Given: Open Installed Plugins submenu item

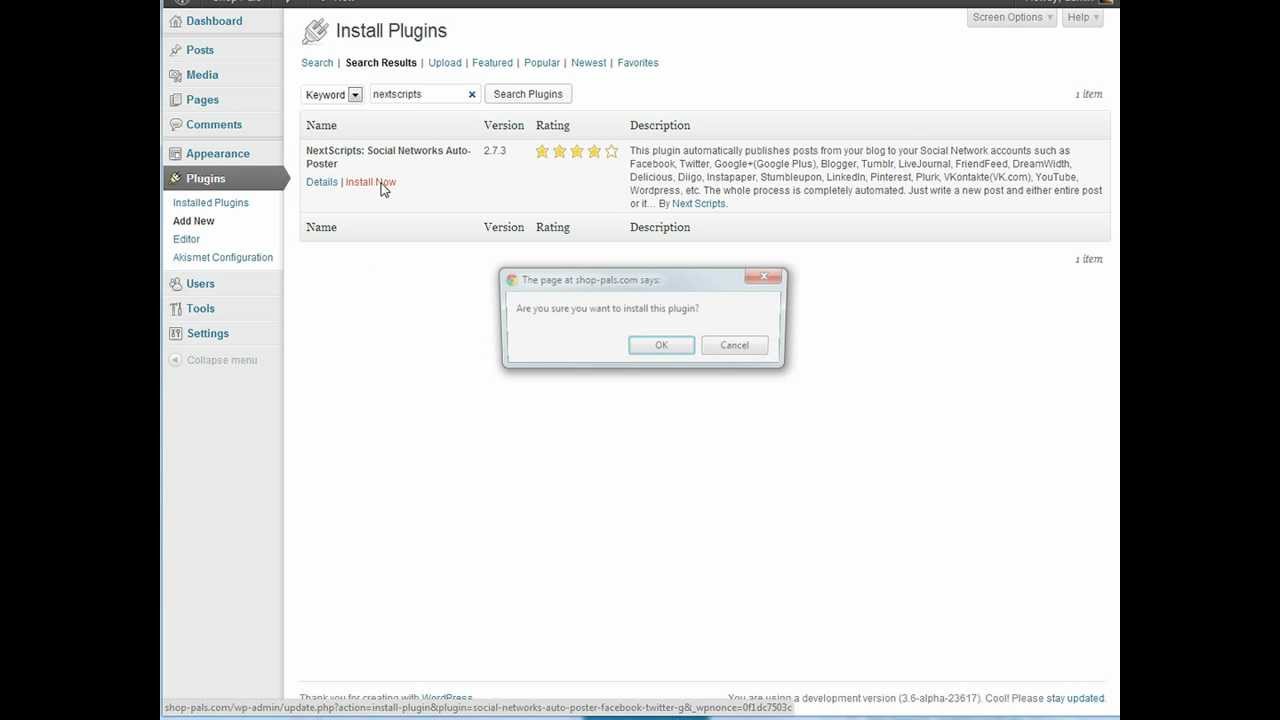Looking at the screenshot, I should (x=211, y=203).
